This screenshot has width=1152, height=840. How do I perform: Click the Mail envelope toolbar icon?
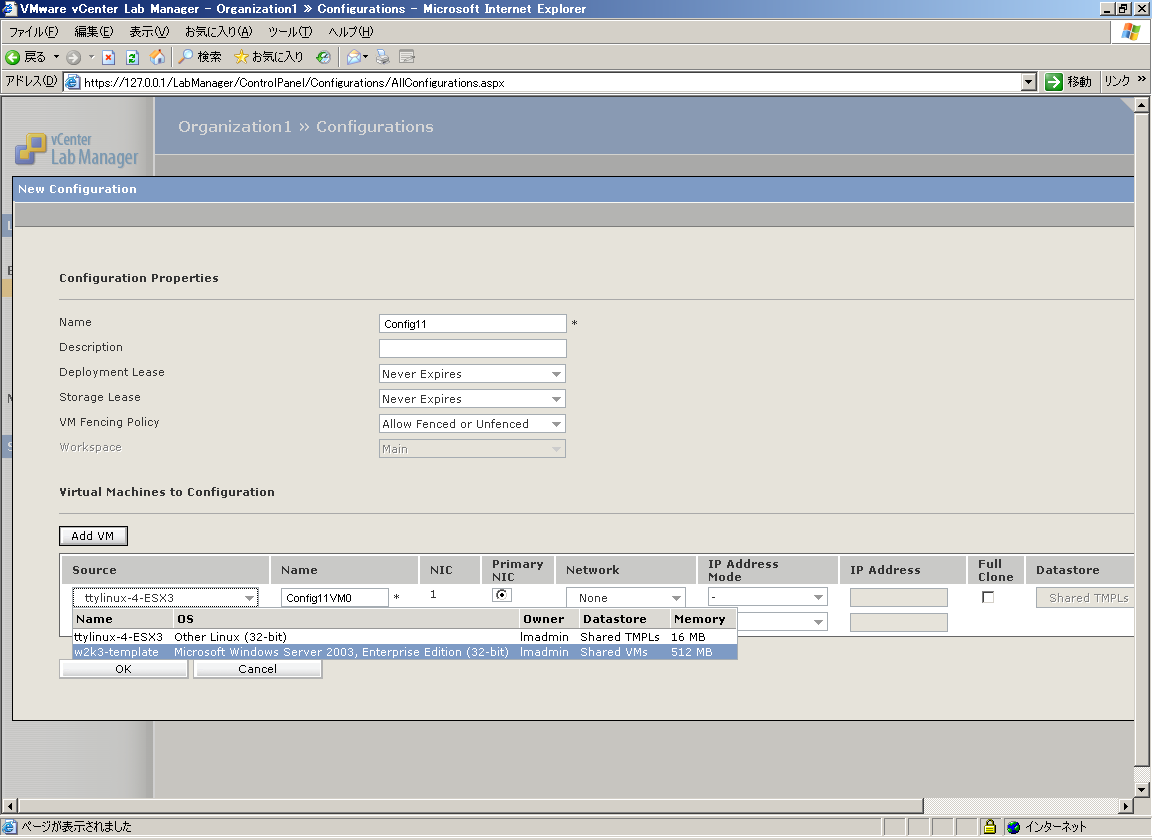353,57
